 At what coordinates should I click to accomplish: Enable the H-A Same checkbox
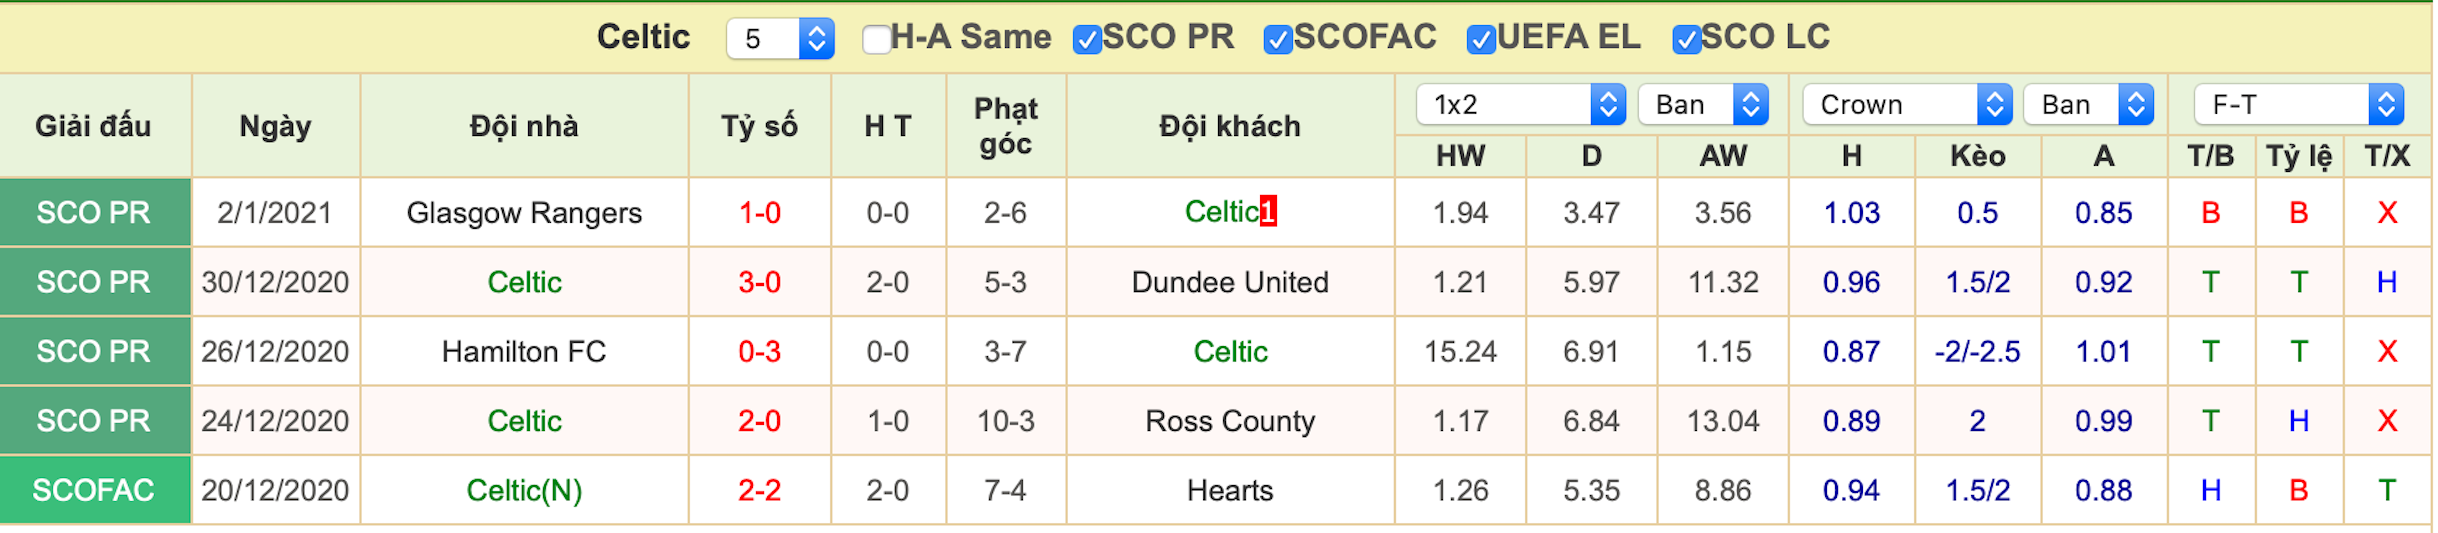coord(876,39)
